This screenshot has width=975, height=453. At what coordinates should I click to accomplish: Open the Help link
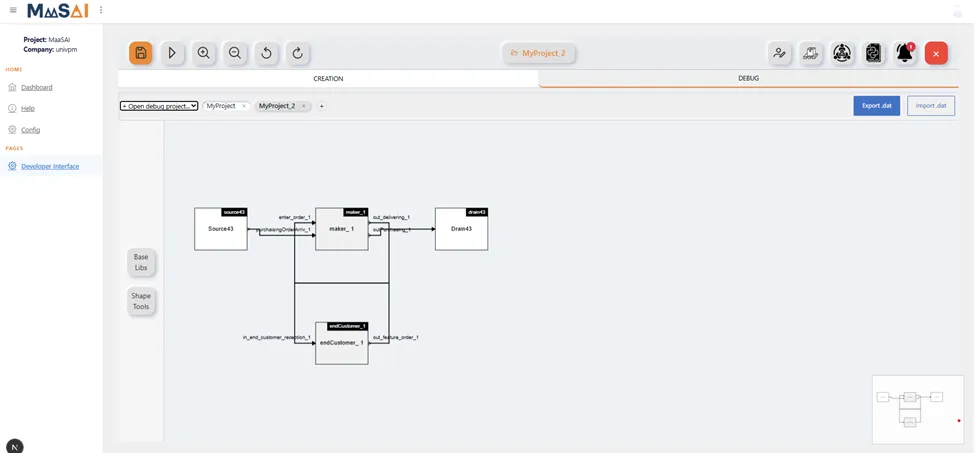28,109
